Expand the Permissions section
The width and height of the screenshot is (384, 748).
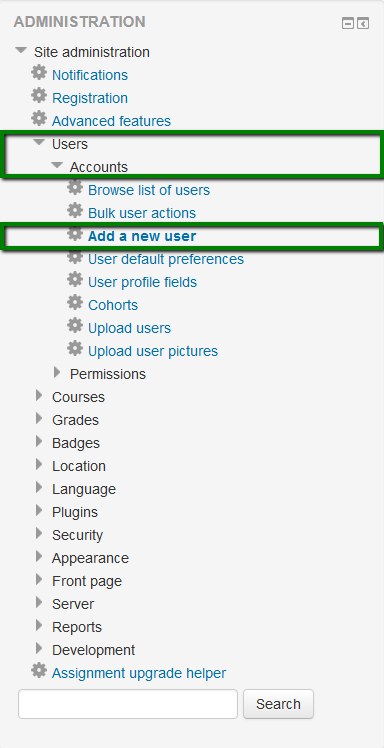57,372
